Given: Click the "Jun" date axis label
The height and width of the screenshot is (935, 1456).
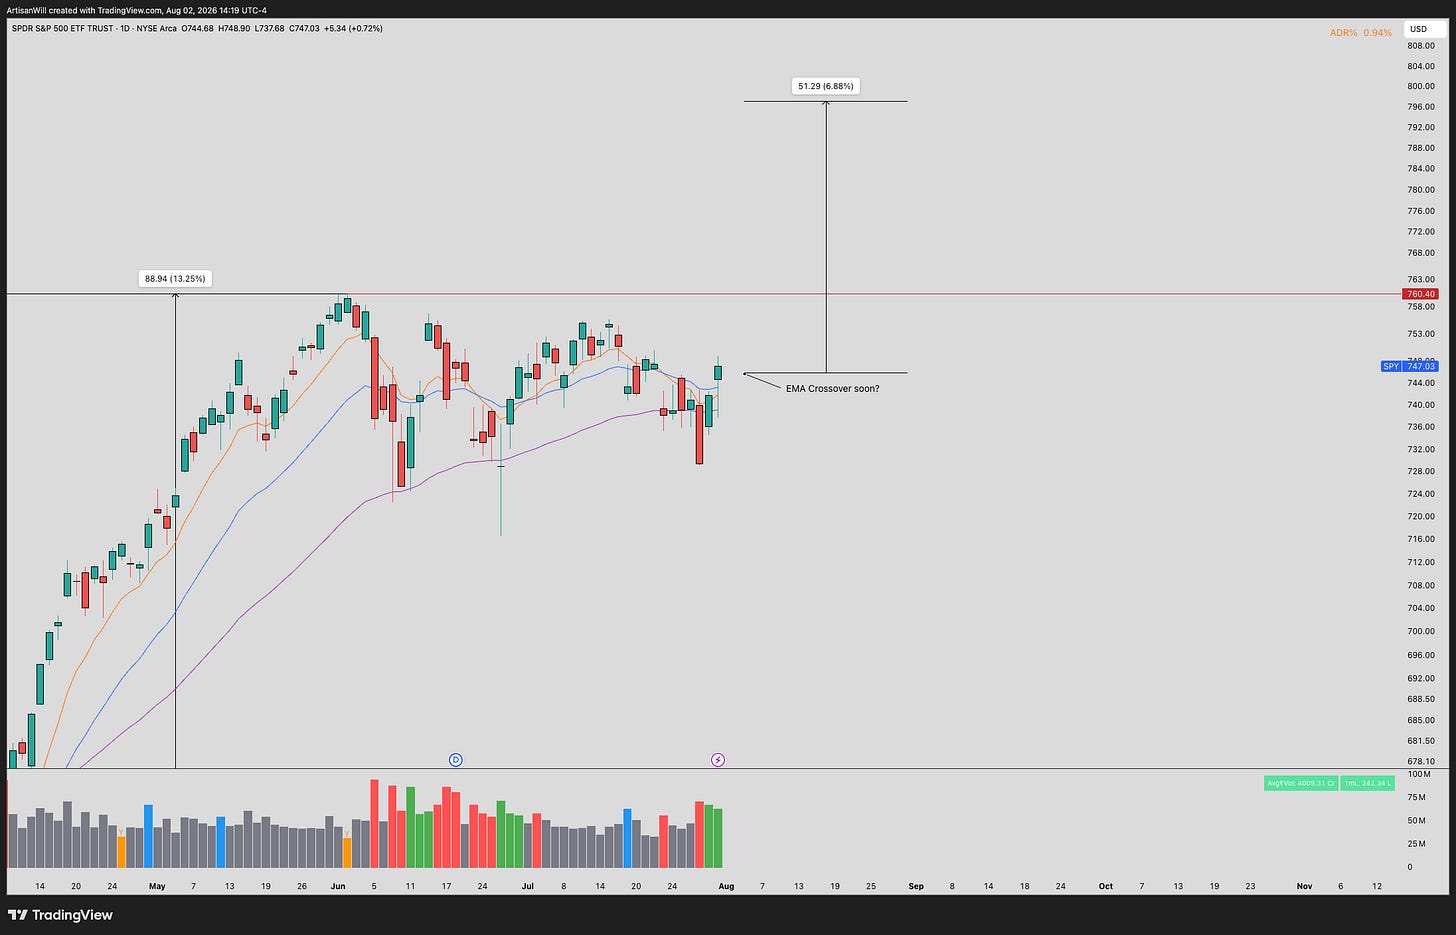Looking at the screenshot, I should tap(338, 886).
